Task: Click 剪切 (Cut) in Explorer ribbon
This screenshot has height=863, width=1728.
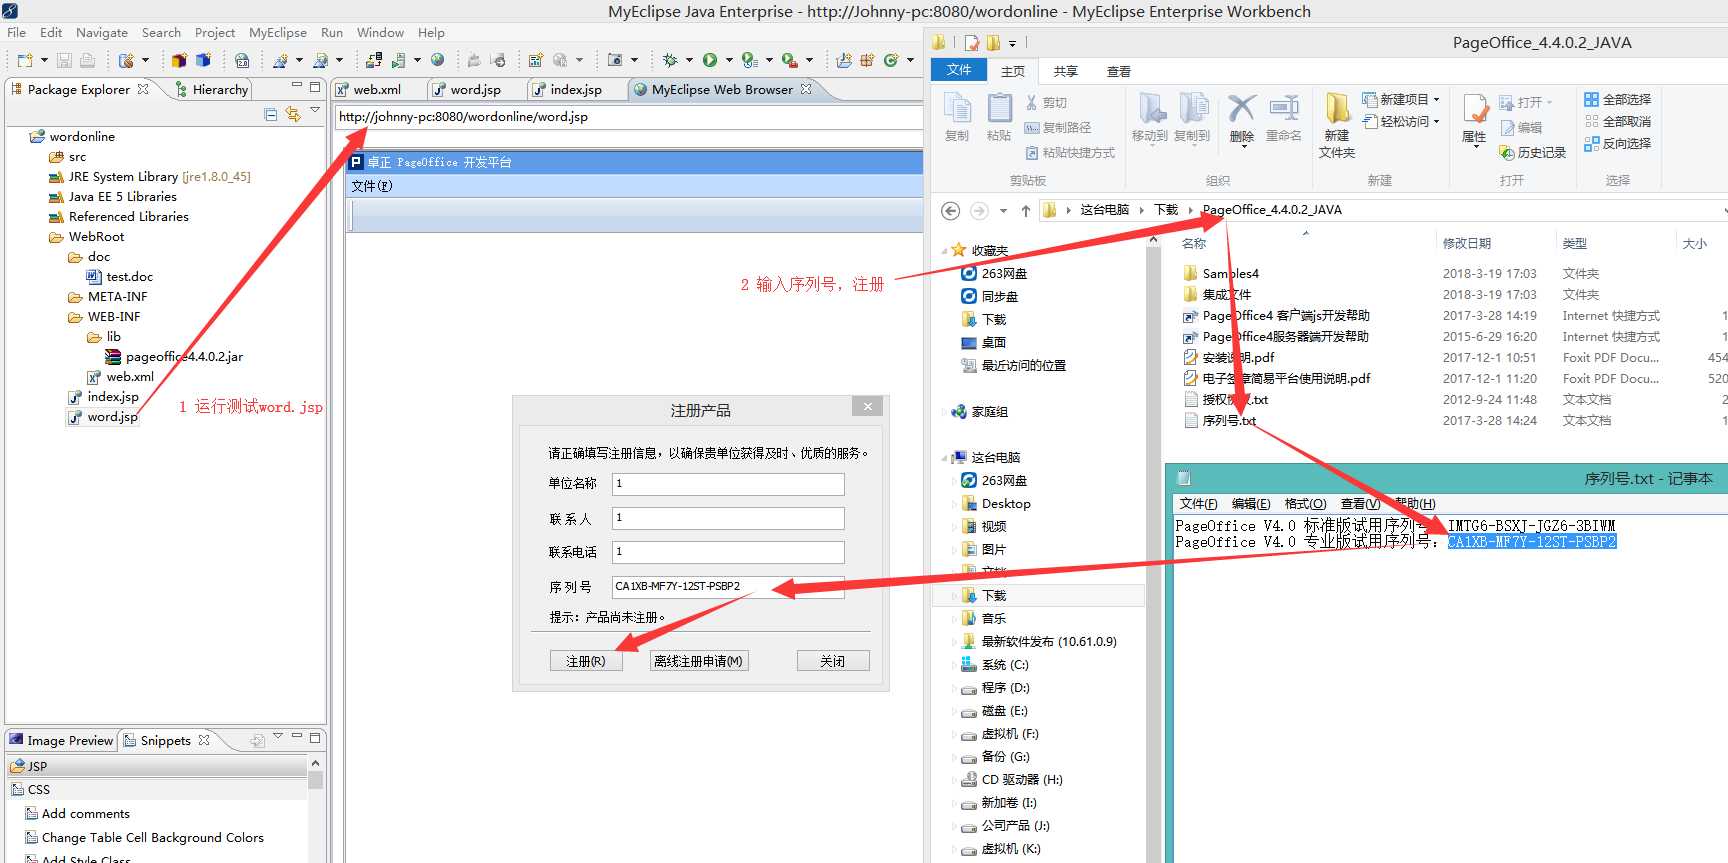Action: point(1046,102)
